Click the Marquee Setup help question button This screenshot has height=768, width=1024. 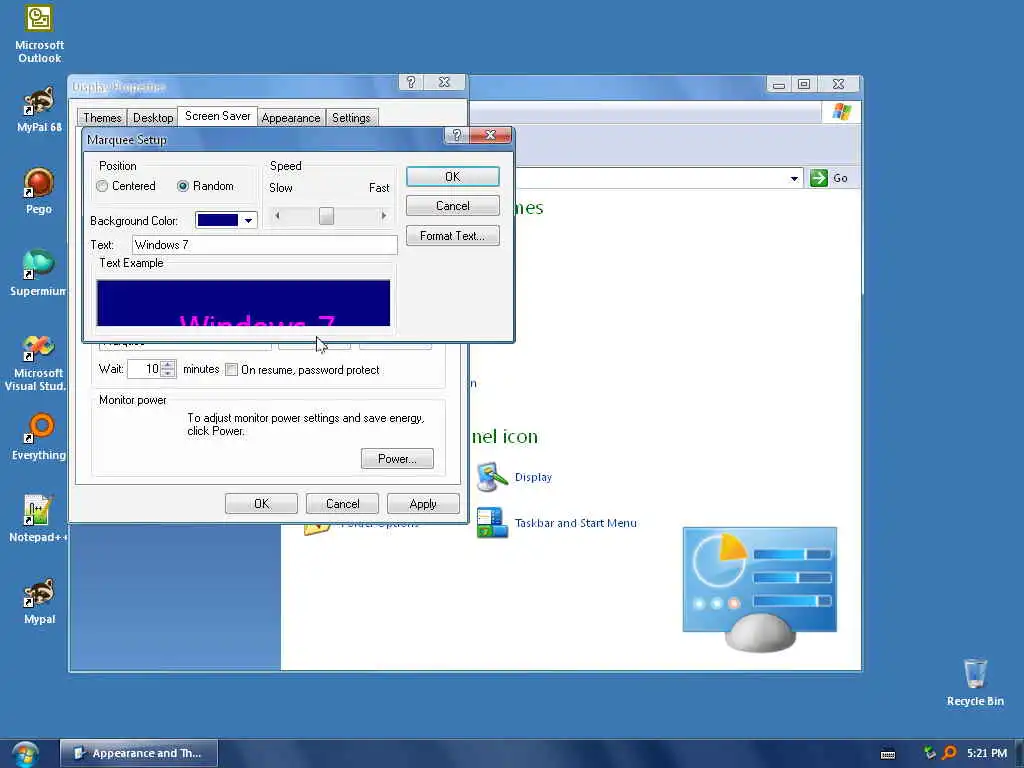(456, 135)
